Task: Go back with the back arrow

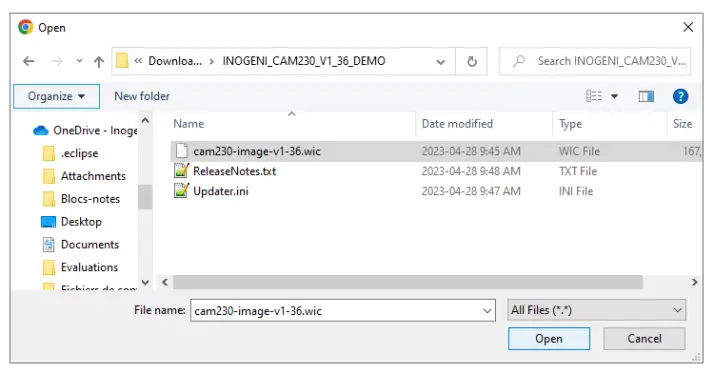Action: (x=29, y=61)
